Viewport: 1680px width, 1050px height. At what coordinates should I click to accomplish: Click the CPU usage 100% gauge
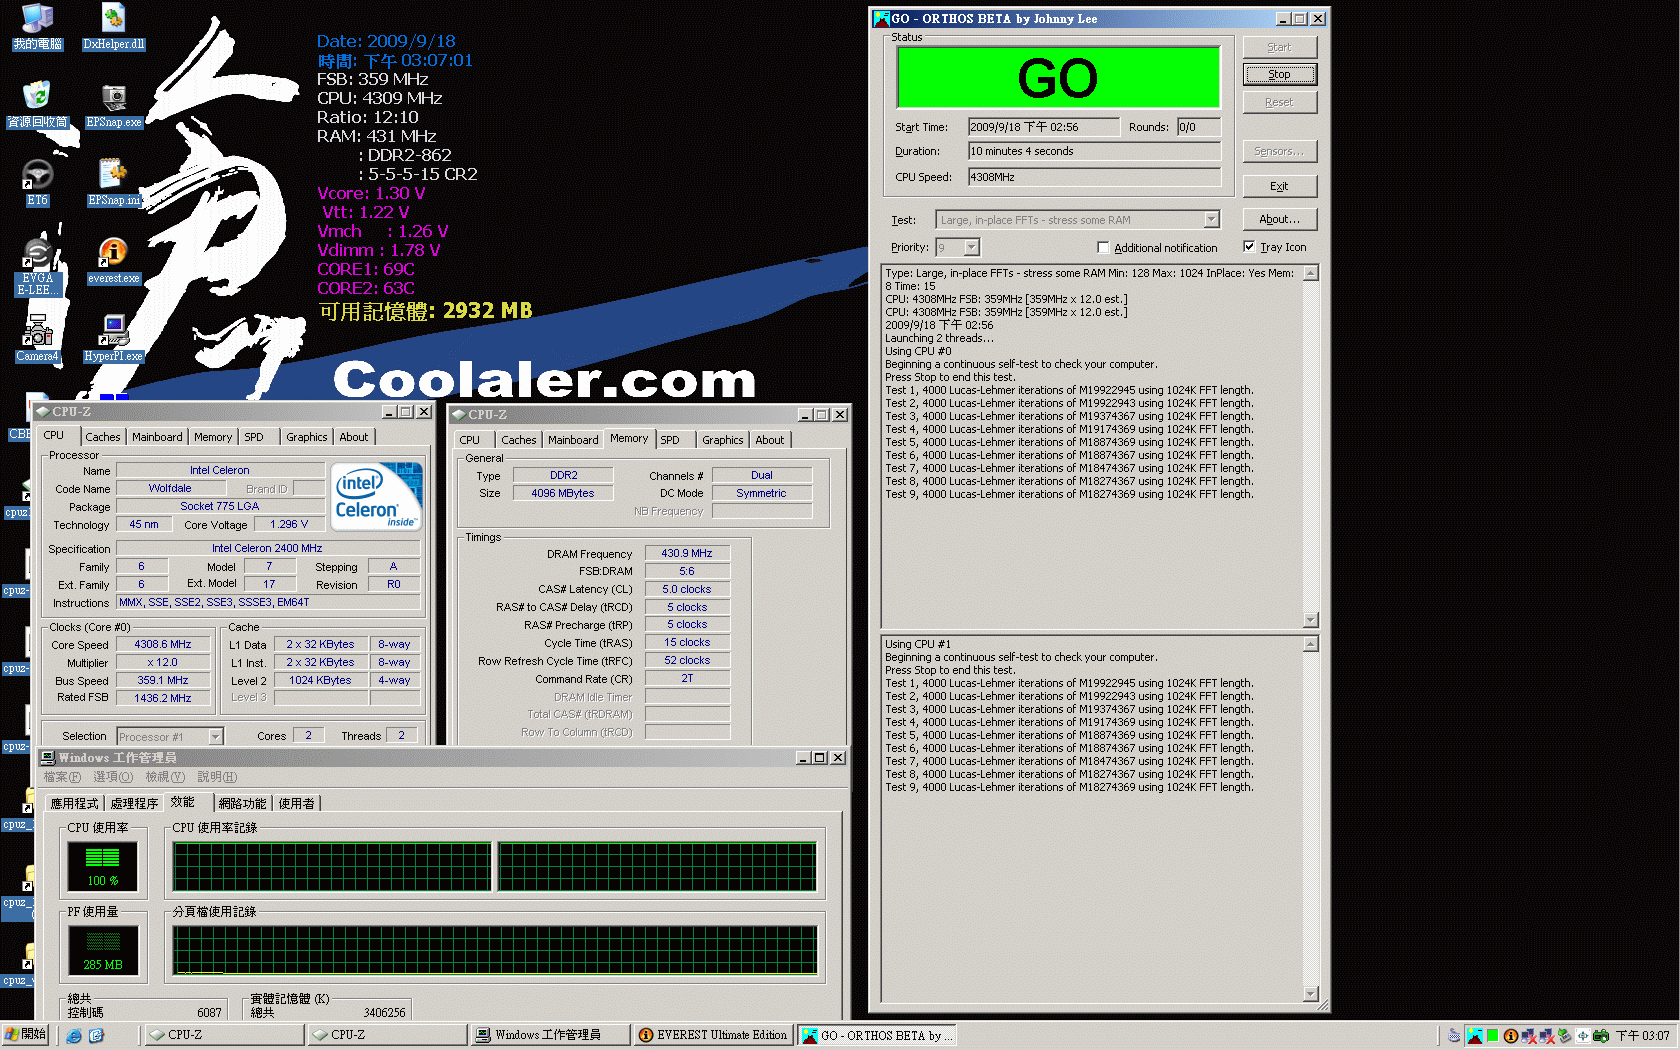click(102, 866)
